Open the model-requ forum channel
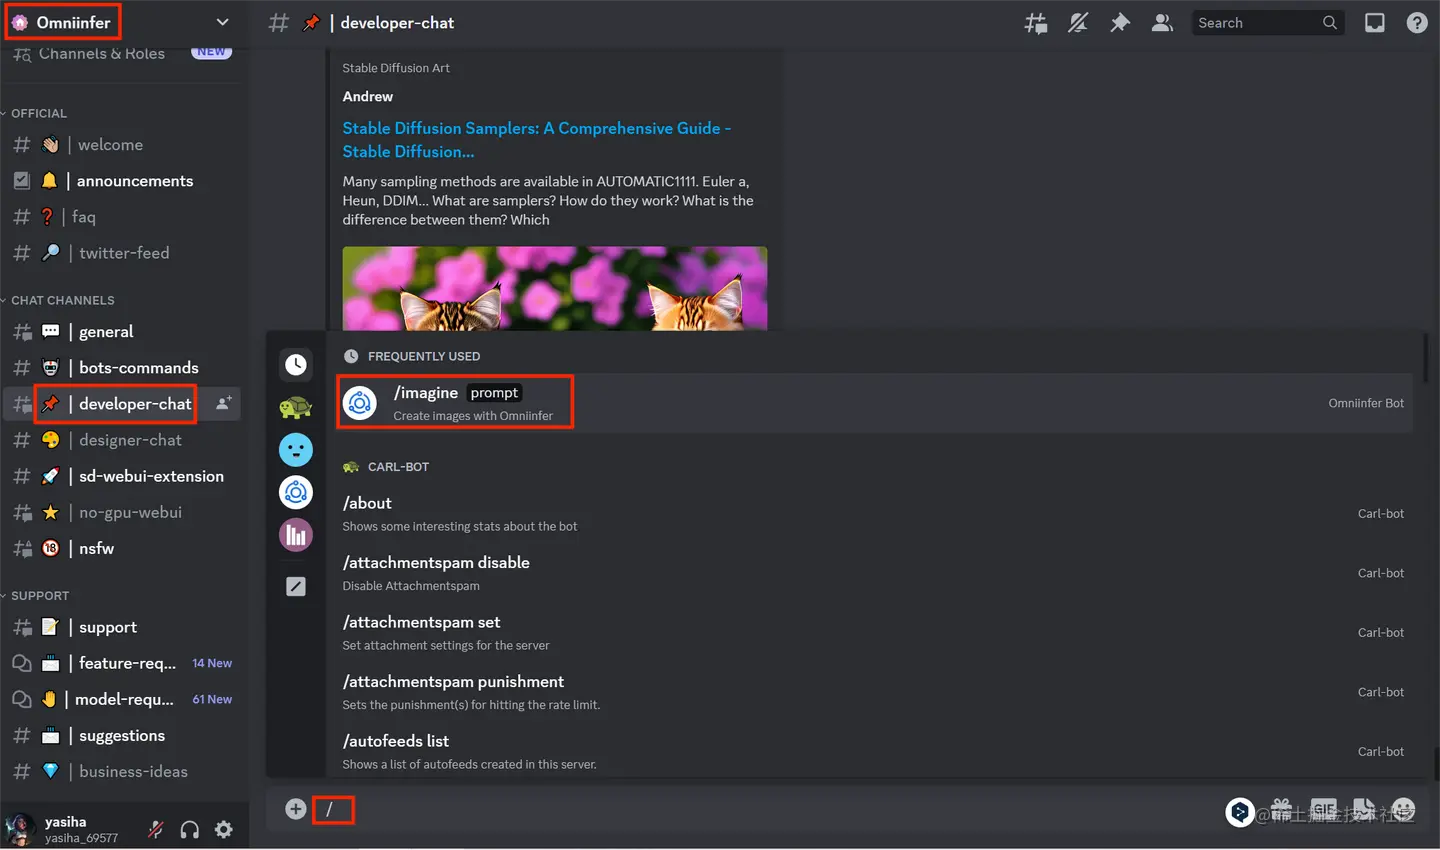 [x=122, y=699]
